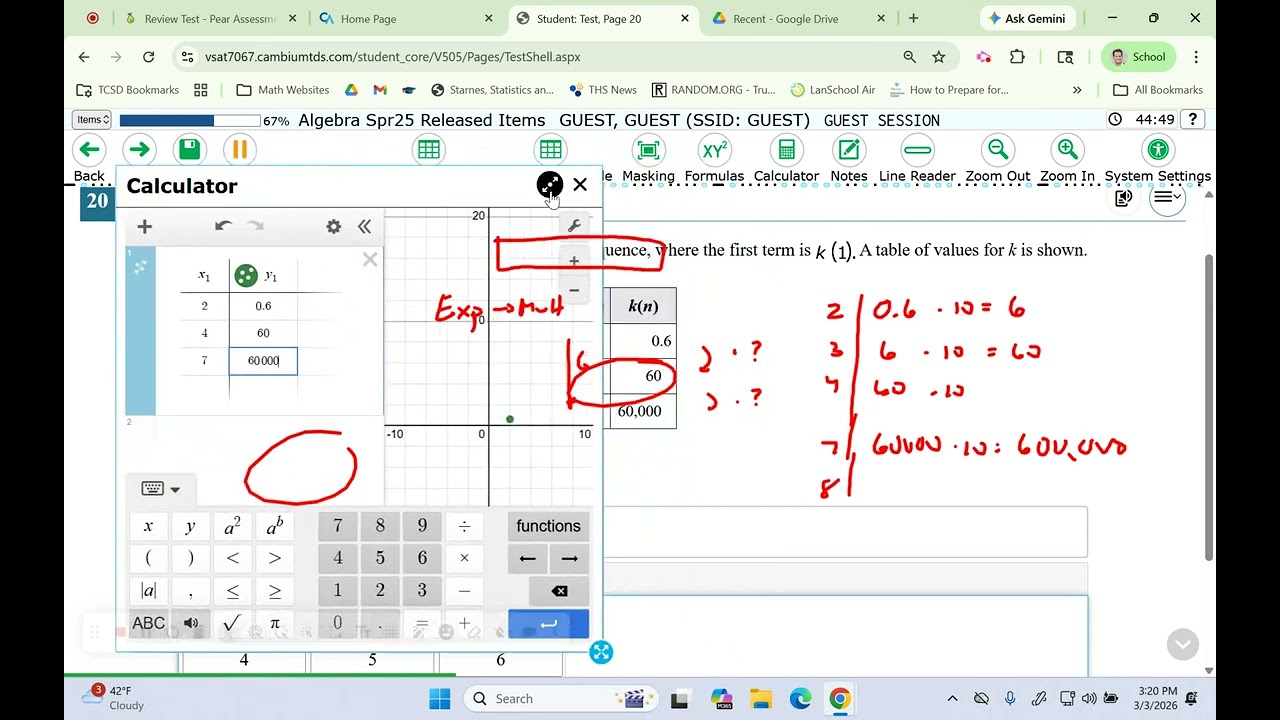Screen dimensions: 1280x720
Task: Switch to Recent Google Drive tab
Action: pyautogui.click(x=800, y=18)
